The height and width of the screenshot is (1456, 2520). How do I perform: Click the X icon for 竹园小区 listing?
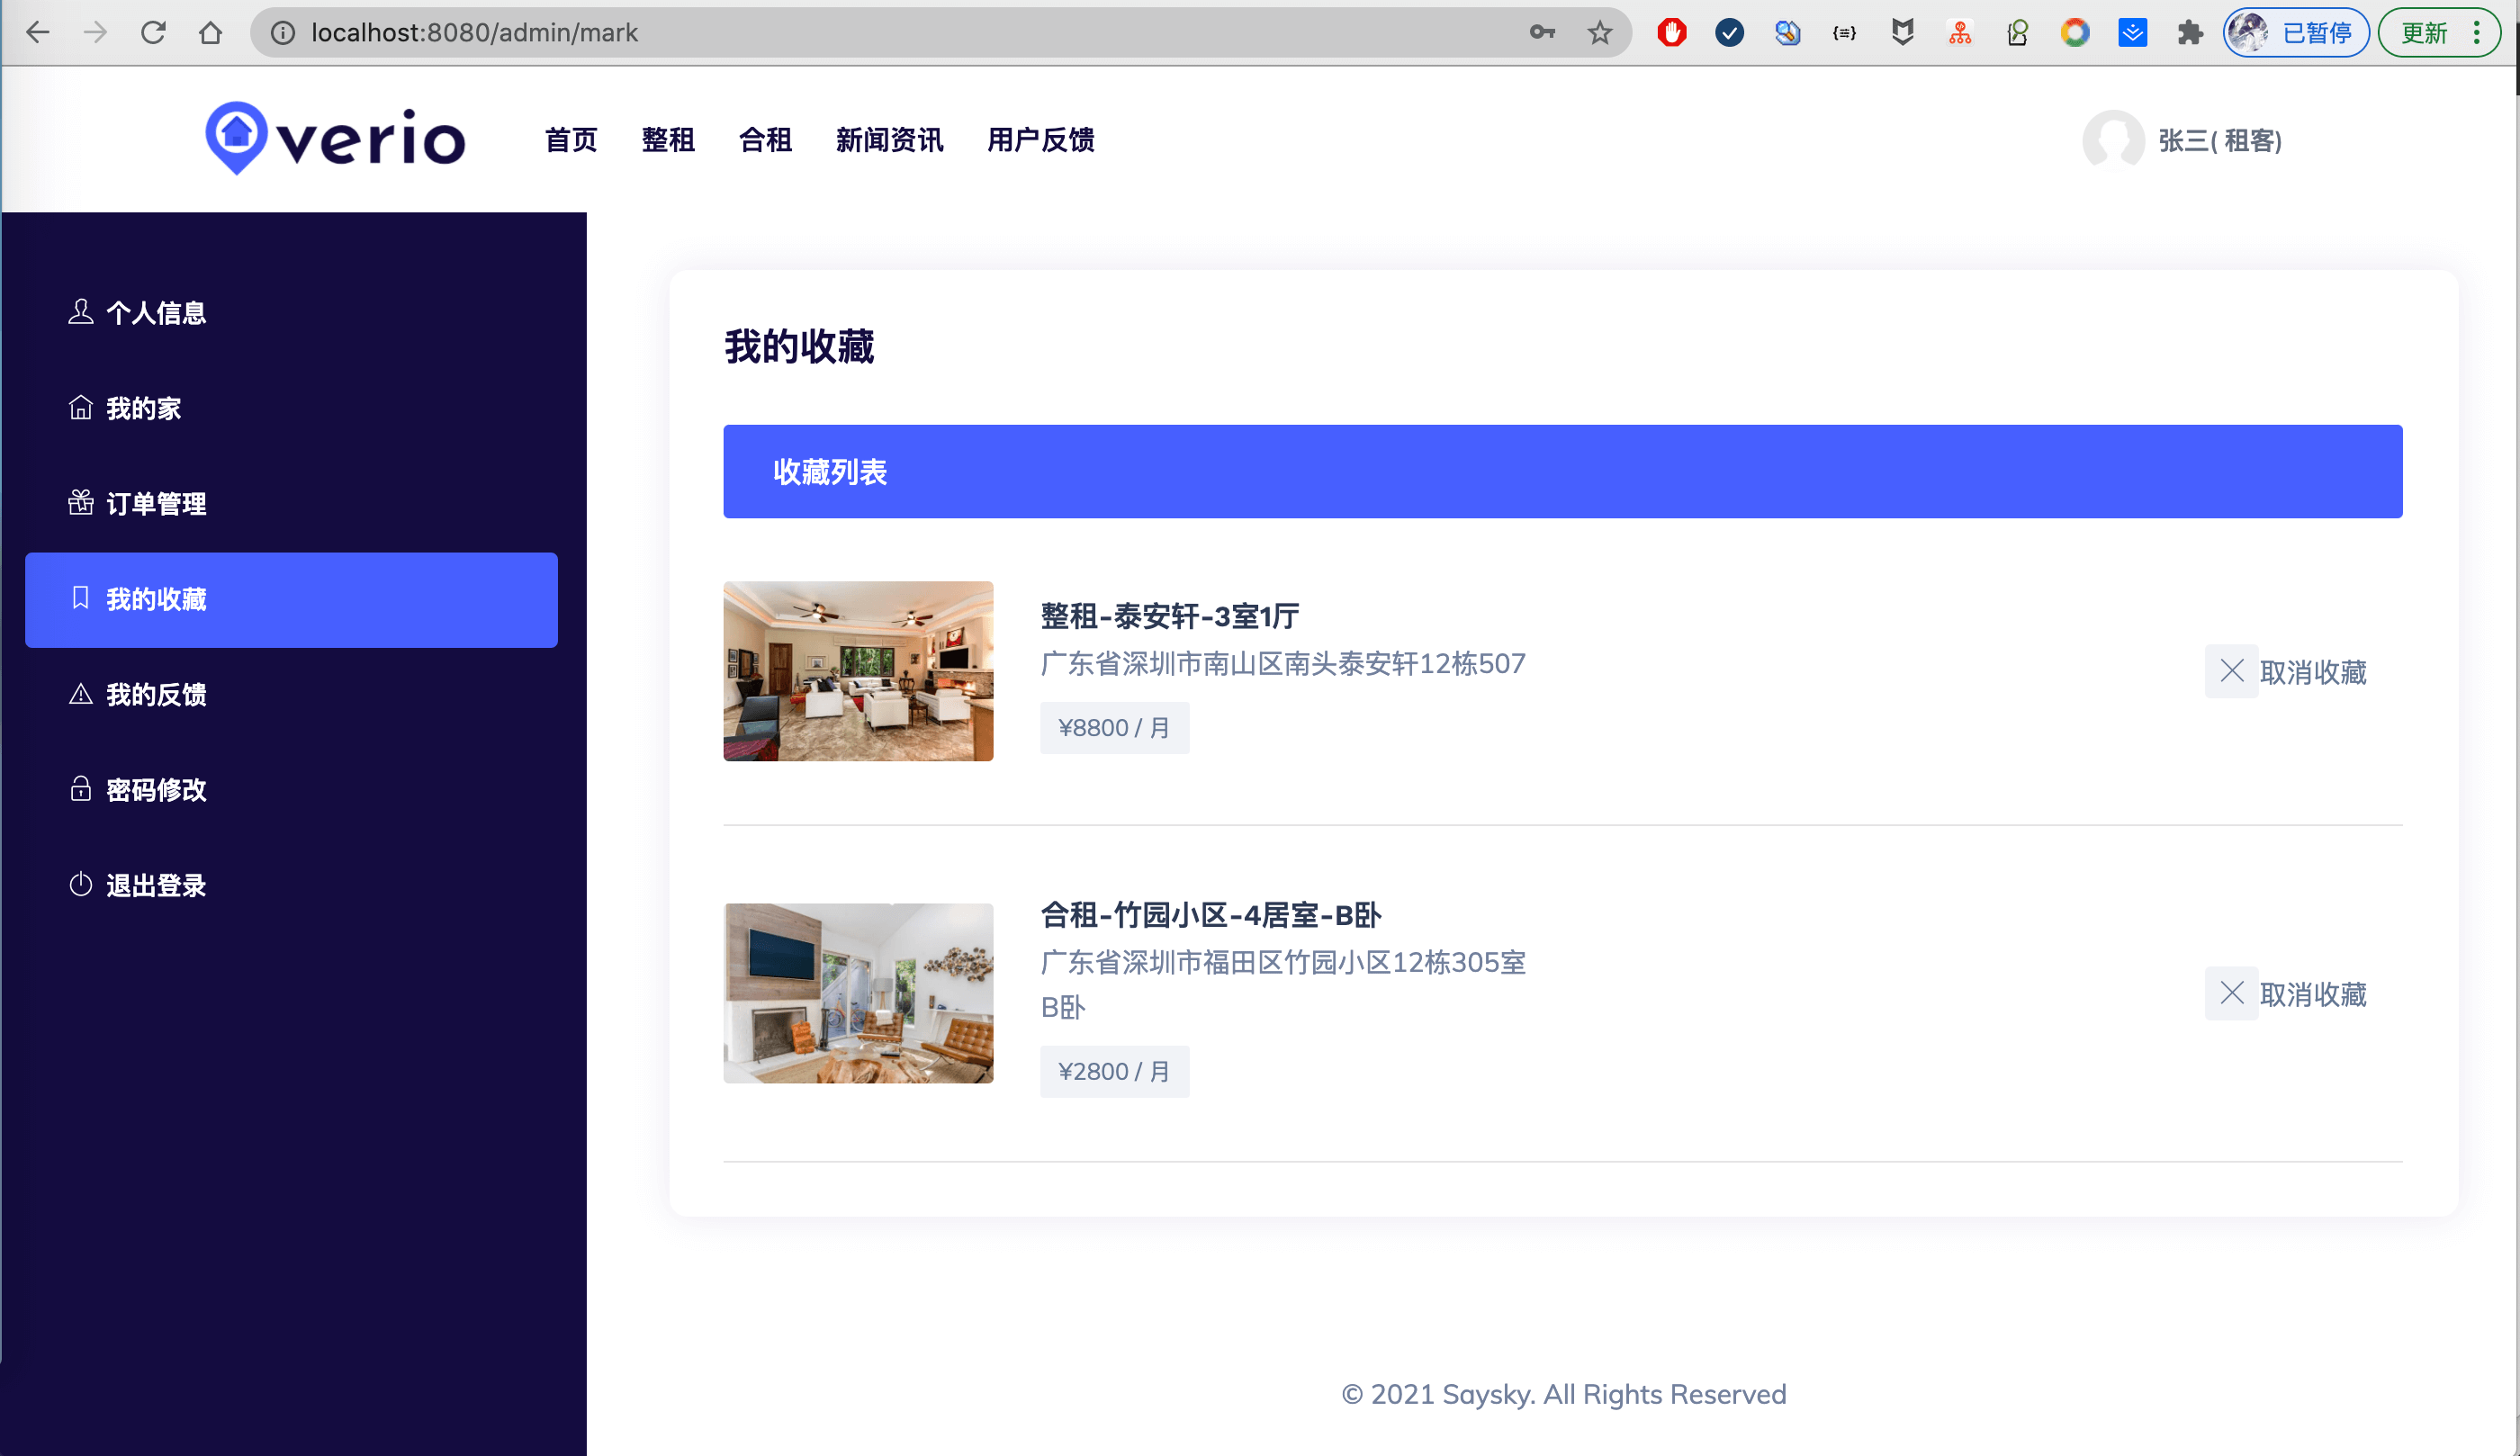point(2231,993)
